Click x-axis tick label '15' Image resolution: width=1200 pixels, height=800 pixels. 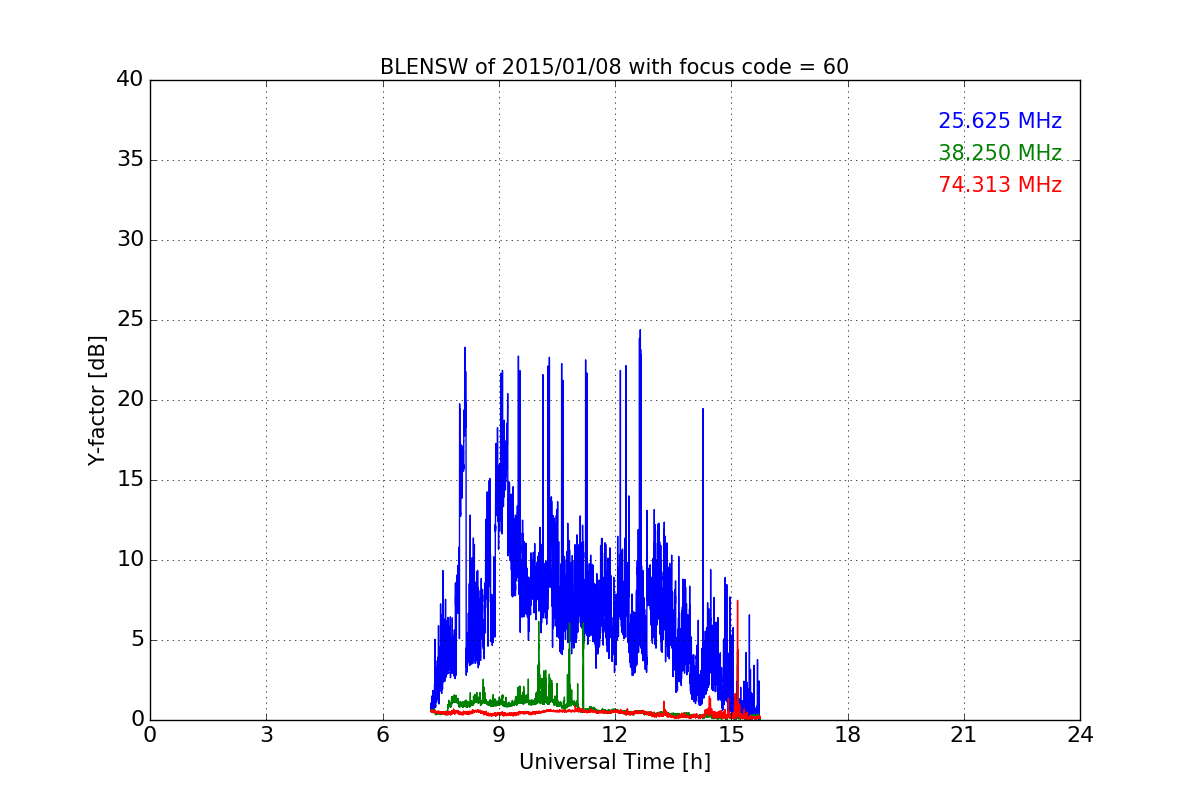(731, 735)
